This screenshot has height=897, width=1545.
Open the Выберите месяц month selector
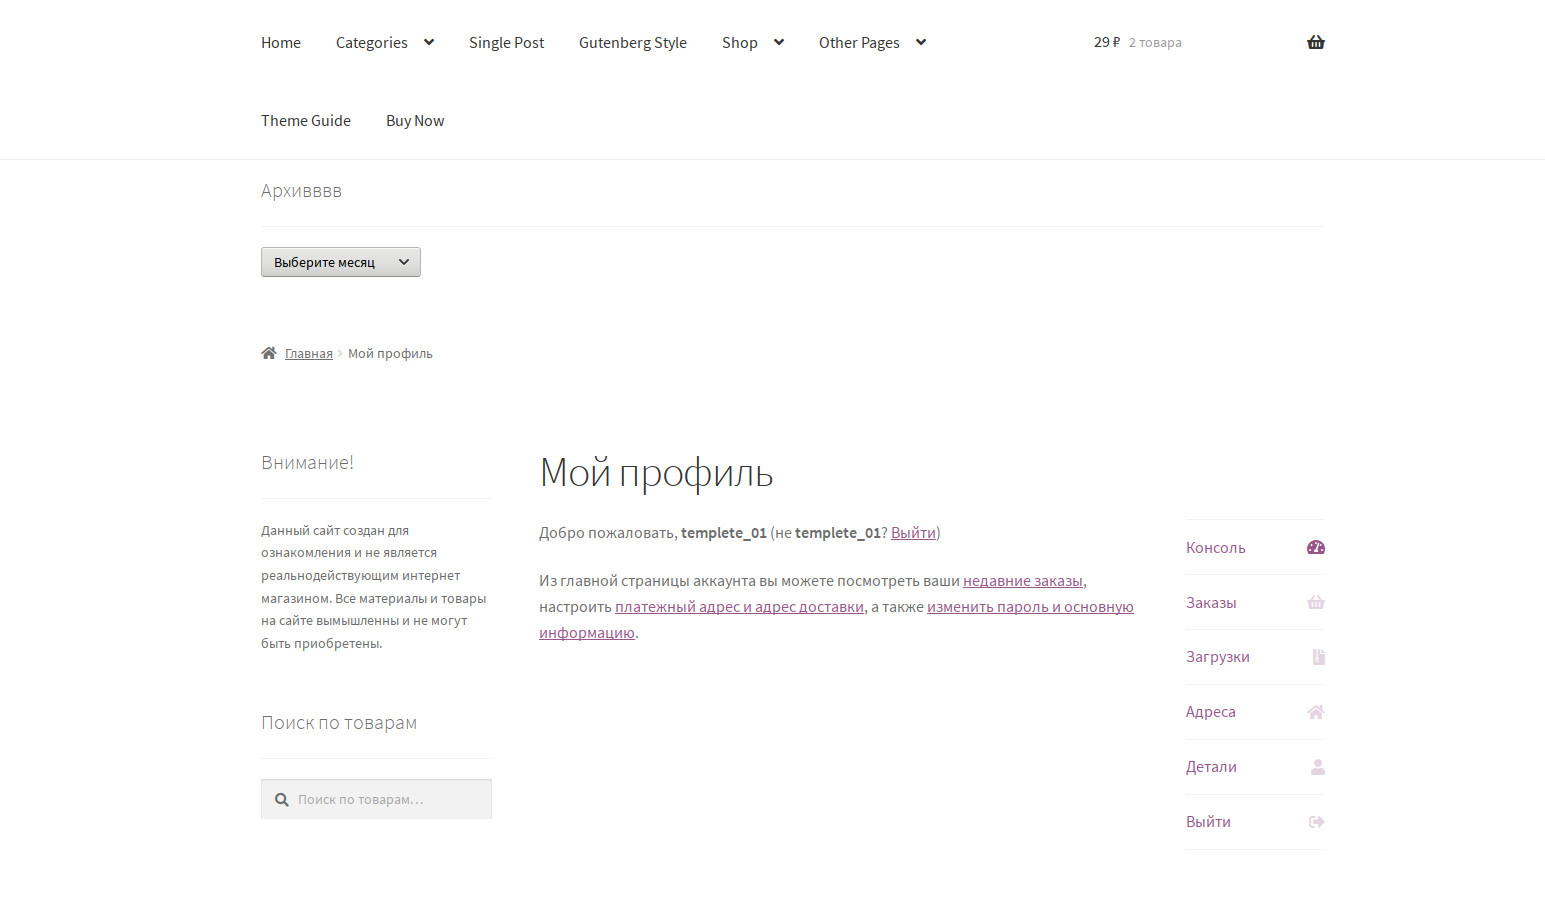[x=340, y=261]
